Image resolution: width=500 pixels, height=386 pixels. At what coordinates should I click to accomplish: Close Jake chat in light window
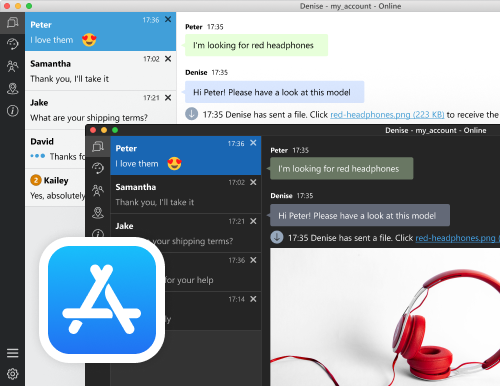pos(168,97)
